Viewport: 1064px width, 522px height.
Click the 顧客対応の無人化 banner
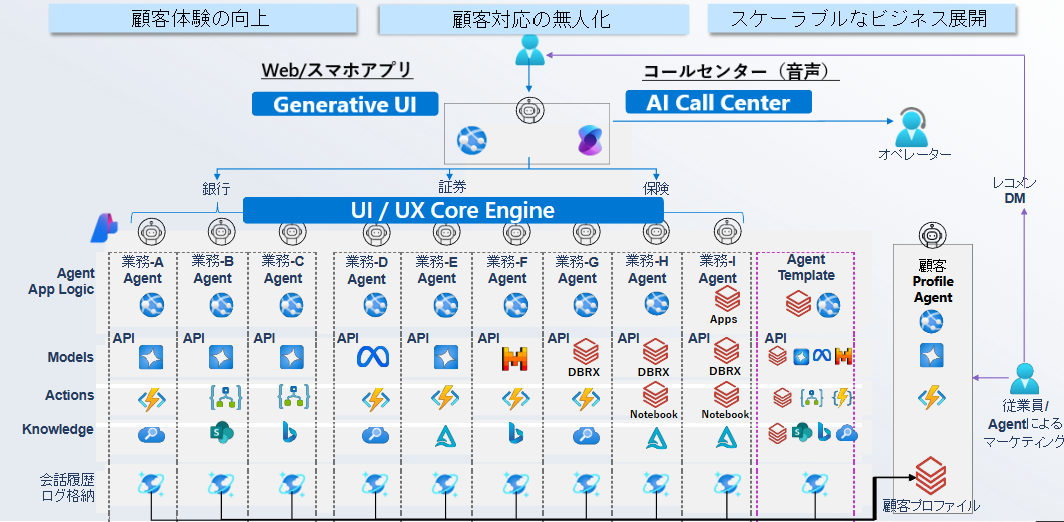533,19
